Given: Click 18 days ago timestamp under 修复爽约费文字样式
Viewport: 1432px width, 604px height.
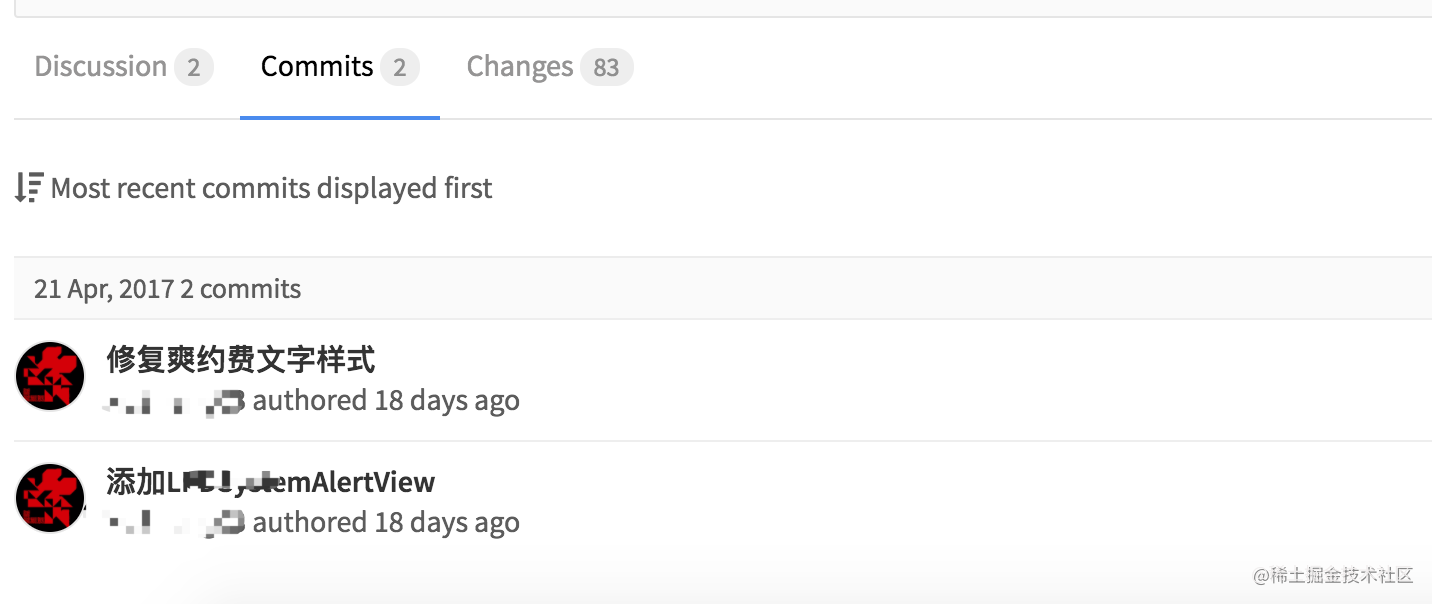Looking at the screenshot, I should click(447, 401).
